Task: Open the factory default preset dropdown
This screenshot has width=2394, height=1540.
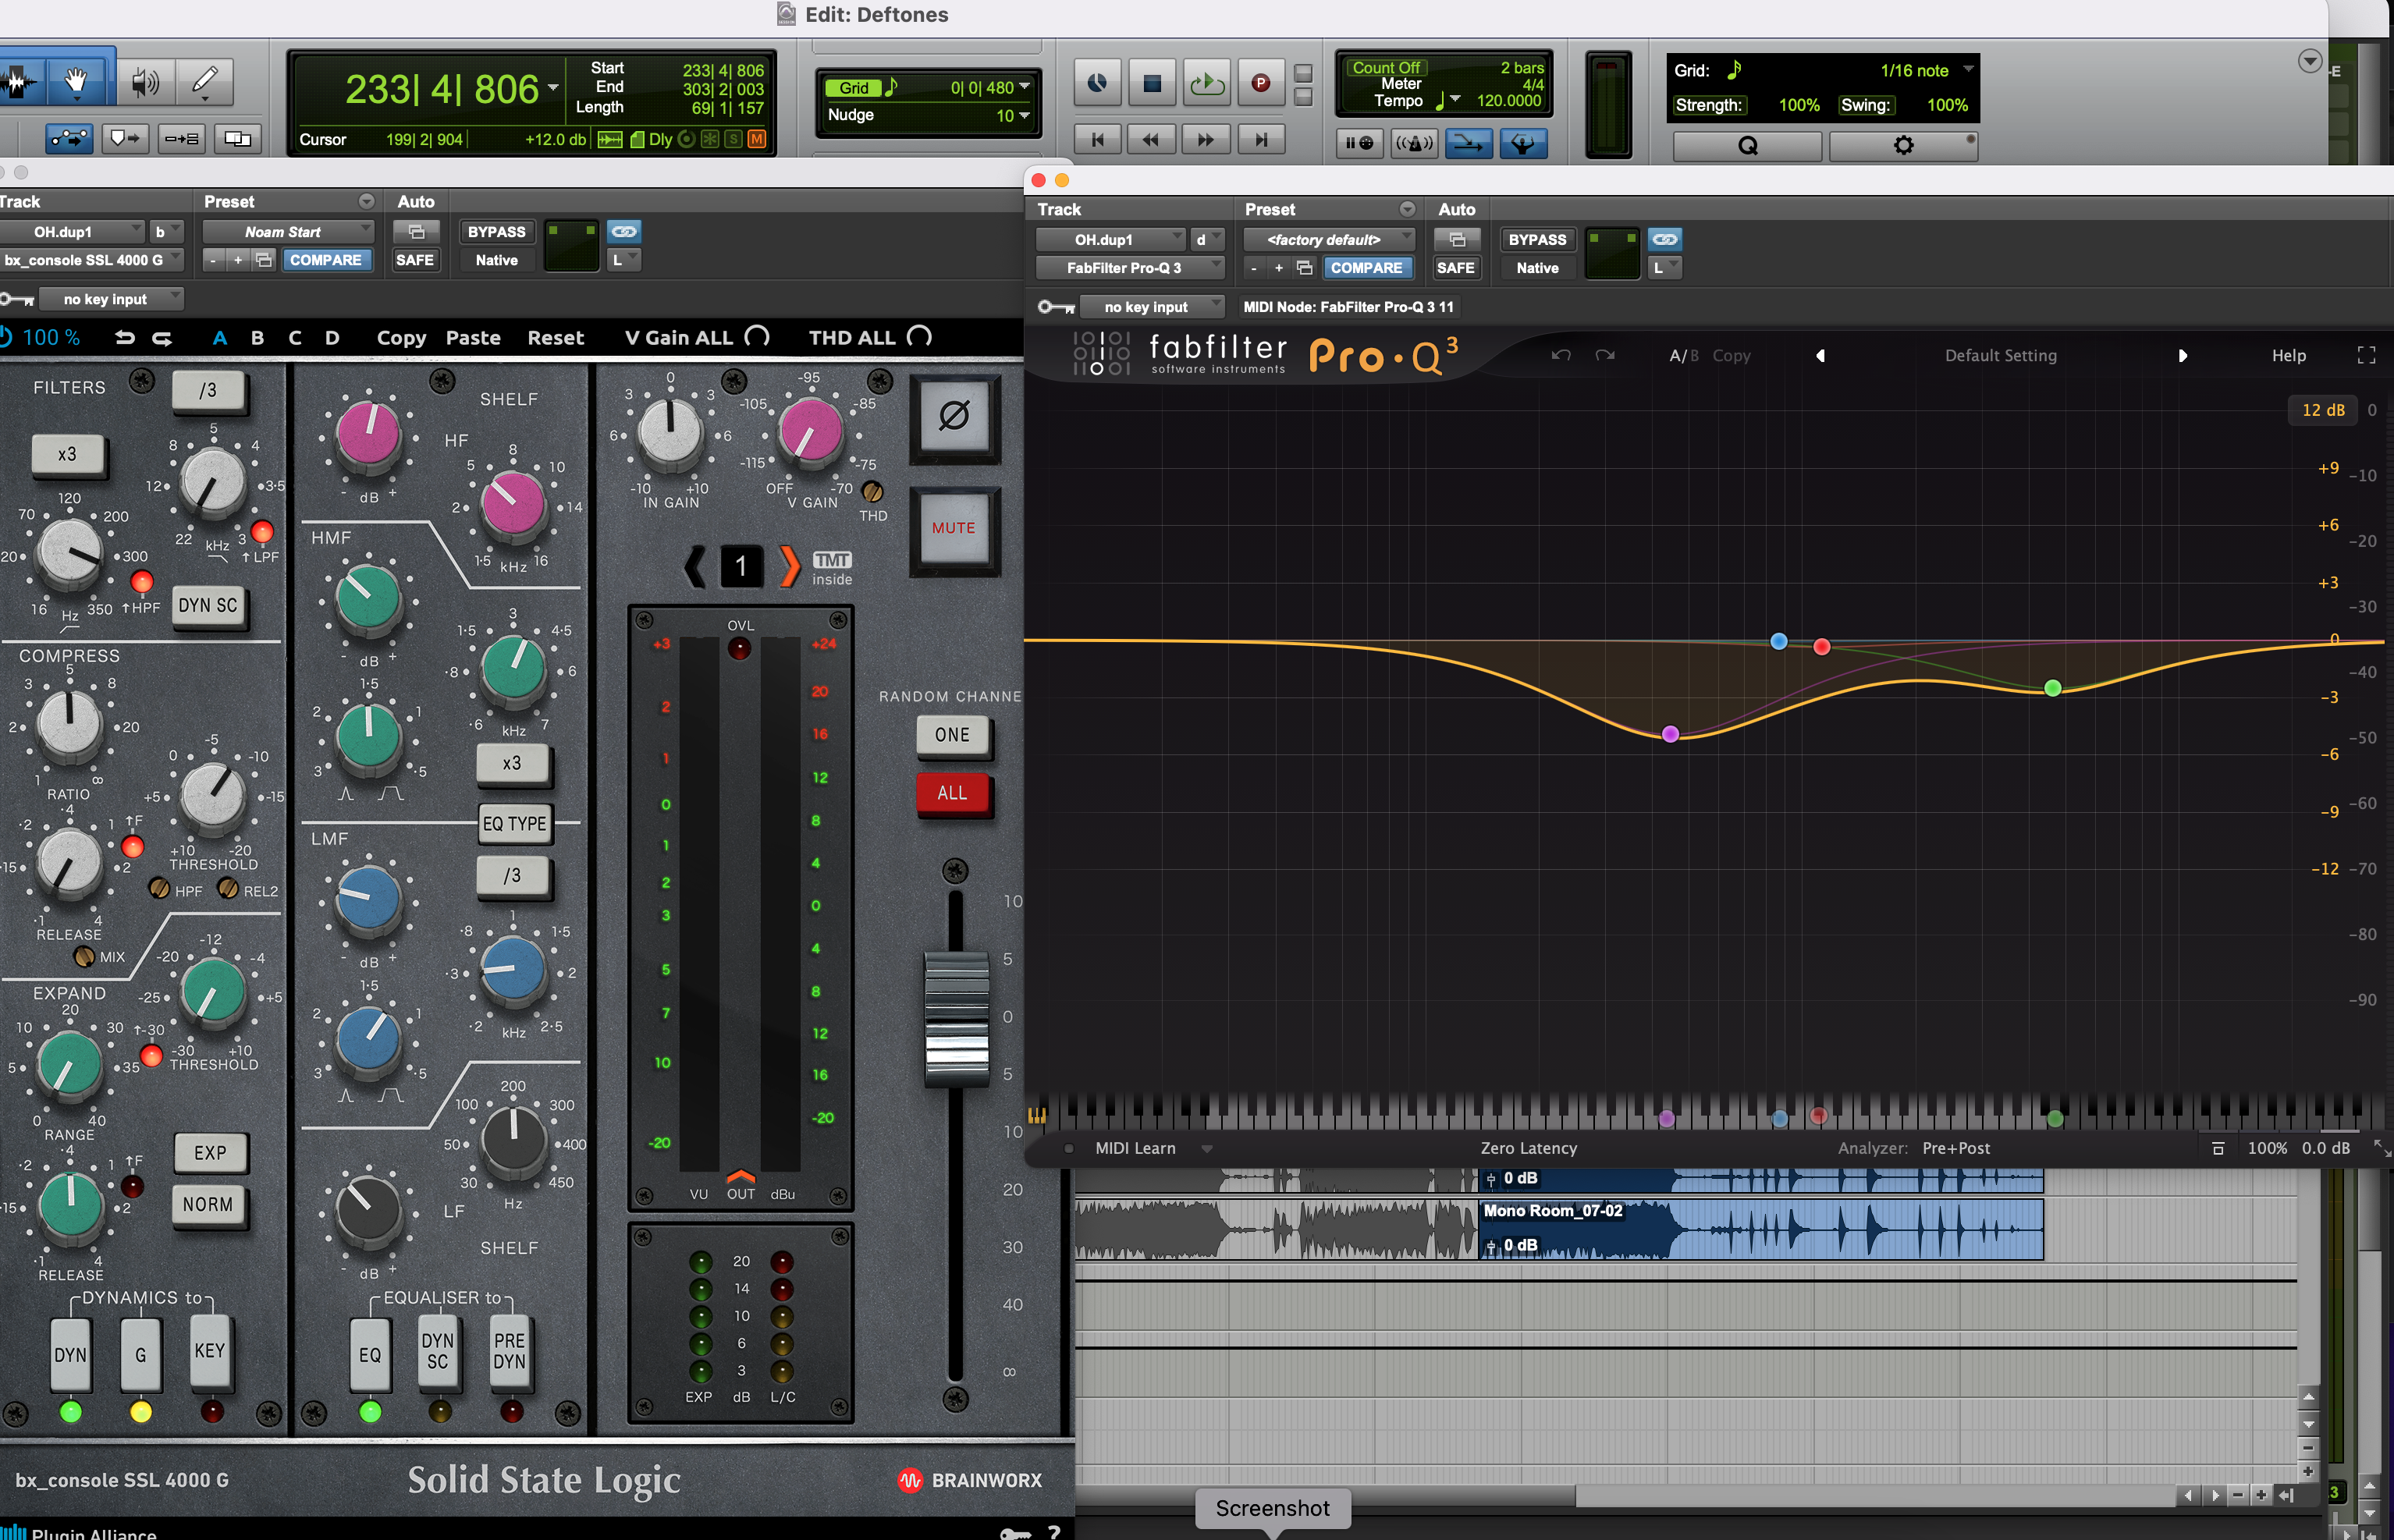Action: (1329, 239)
